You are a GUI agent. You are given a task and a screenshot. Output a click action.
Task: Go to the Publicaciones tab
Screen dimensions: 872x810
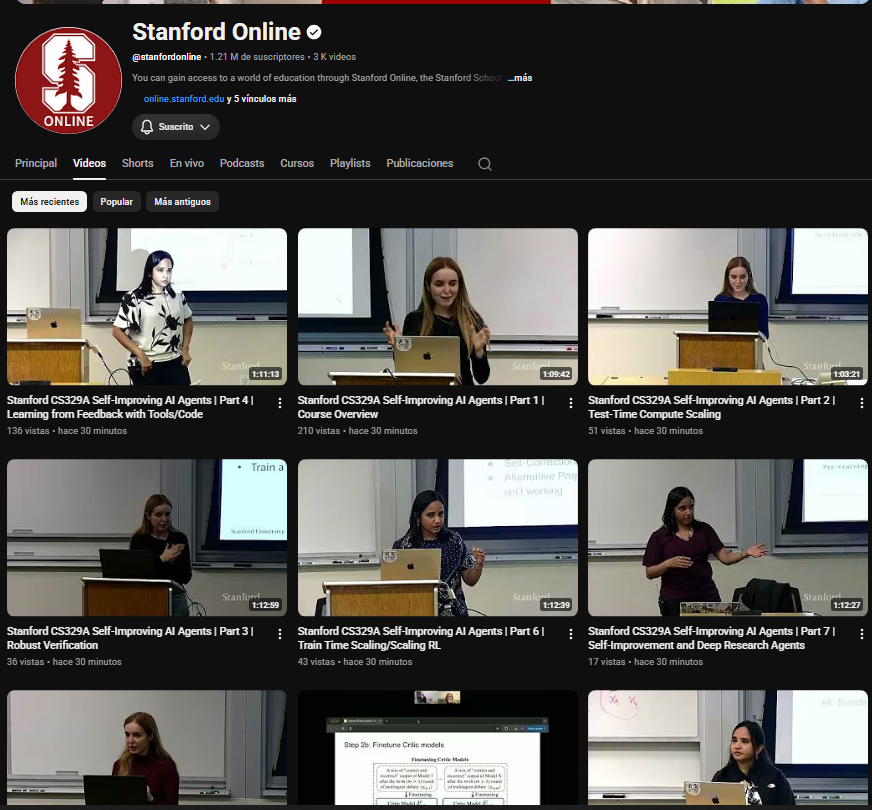coord(420,163)
